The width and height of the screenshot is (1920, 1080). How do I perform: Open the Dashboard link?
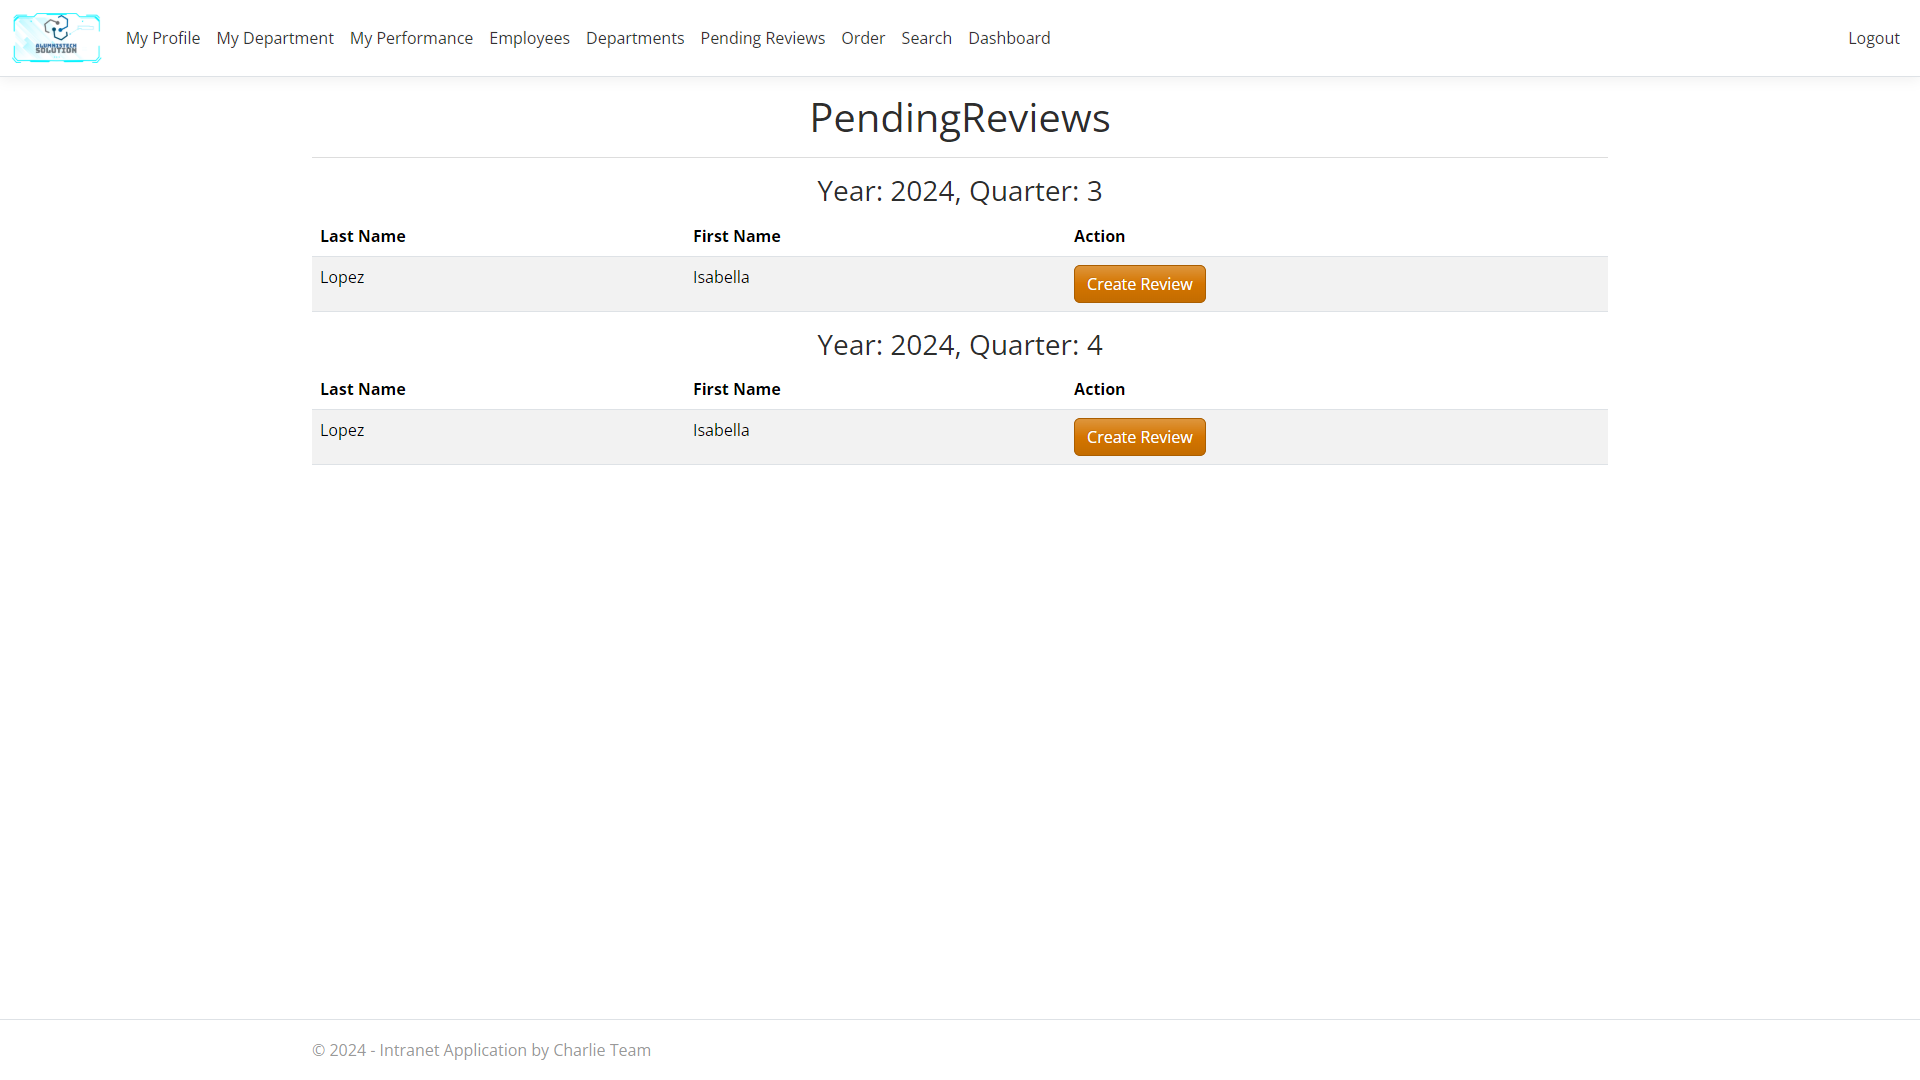tap(1009, 38)
